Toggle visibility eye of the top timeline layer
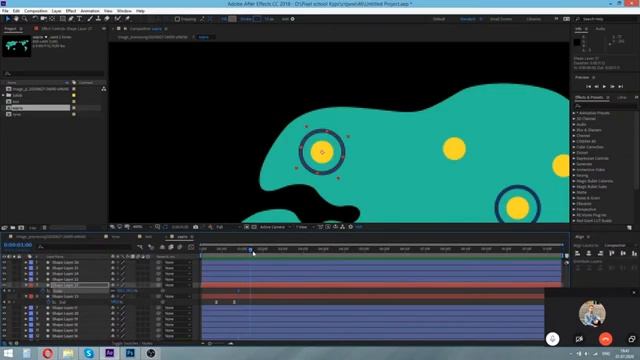Image resolution: width=640 pixels, height=360 pixels. (x=4, y=262)
